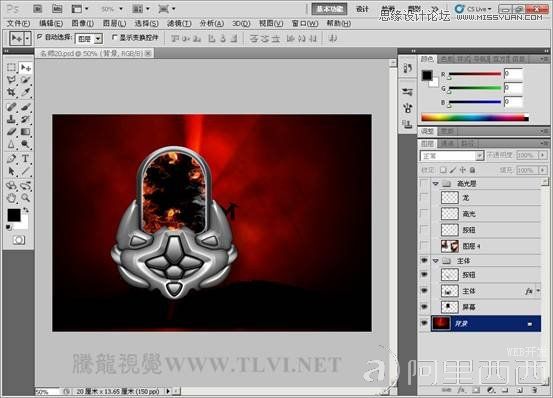The width and height of the screenshot is (553, 398).
Task: Launch Bridge from the application bar
Action: tap(37, 9)
